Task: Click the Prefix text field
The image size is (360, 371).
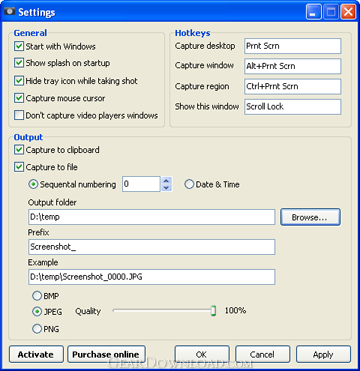Action: tap(152, 247)
